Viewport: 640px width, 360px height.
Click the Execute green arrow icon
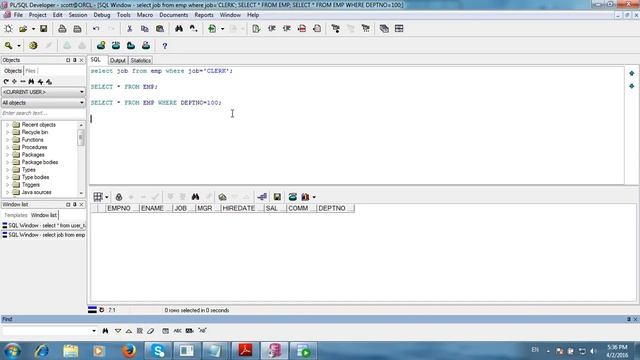click(212, 29)
